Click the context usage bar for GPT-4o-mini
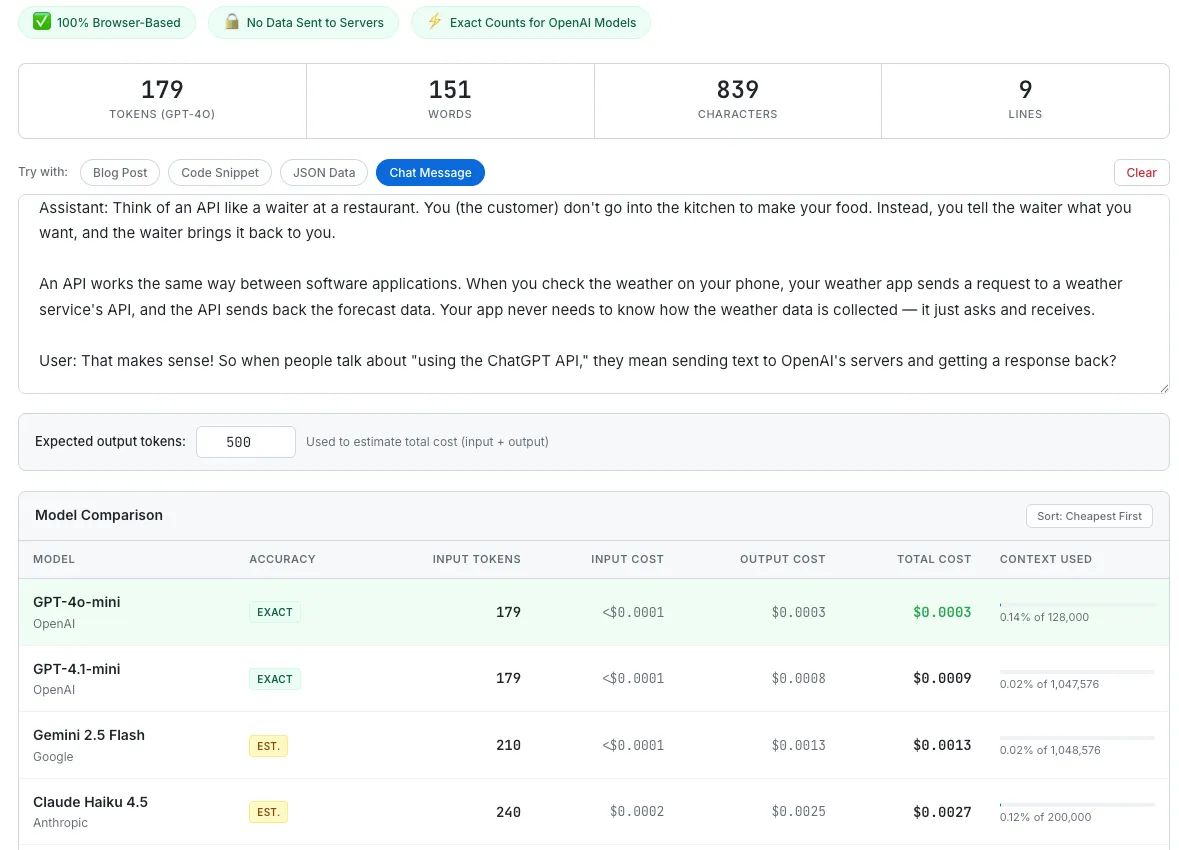This screenshot has height=850, width=1179. [1075, 602]
